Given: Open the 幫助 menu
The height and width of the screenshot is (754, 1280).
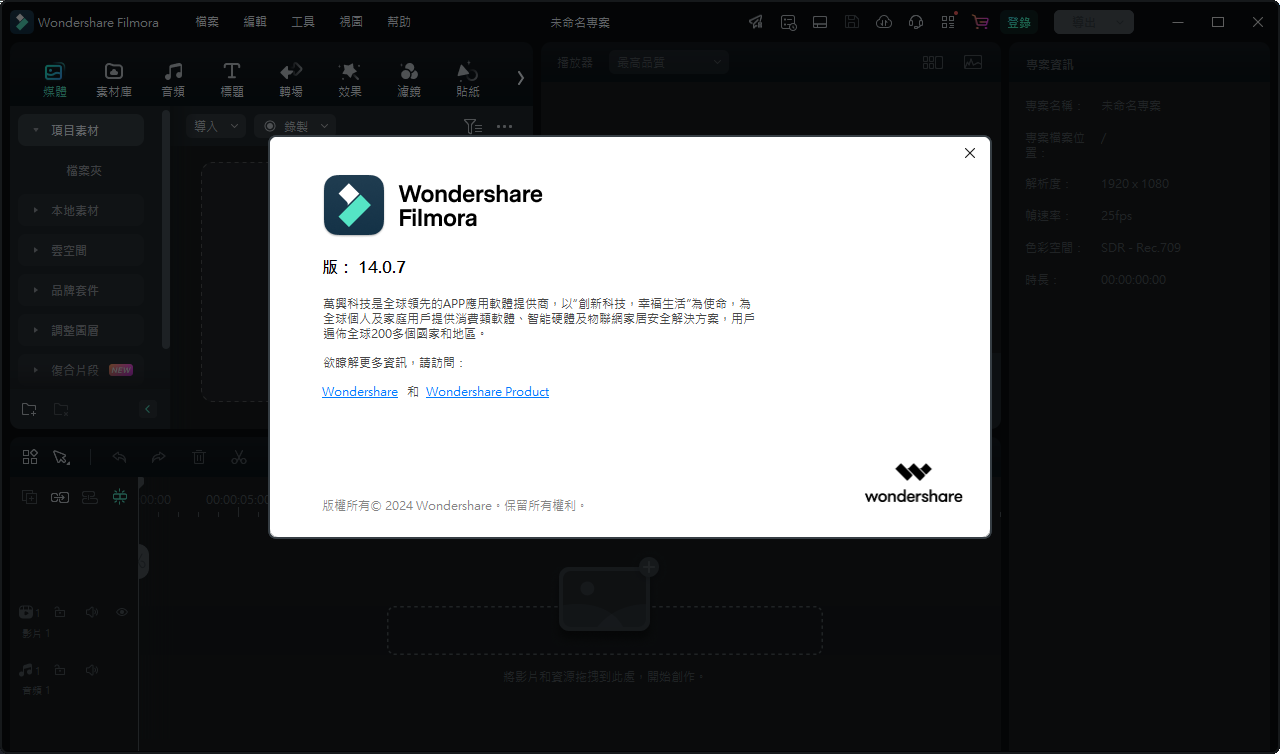Looking at the screenshot, I should [398, 22].
